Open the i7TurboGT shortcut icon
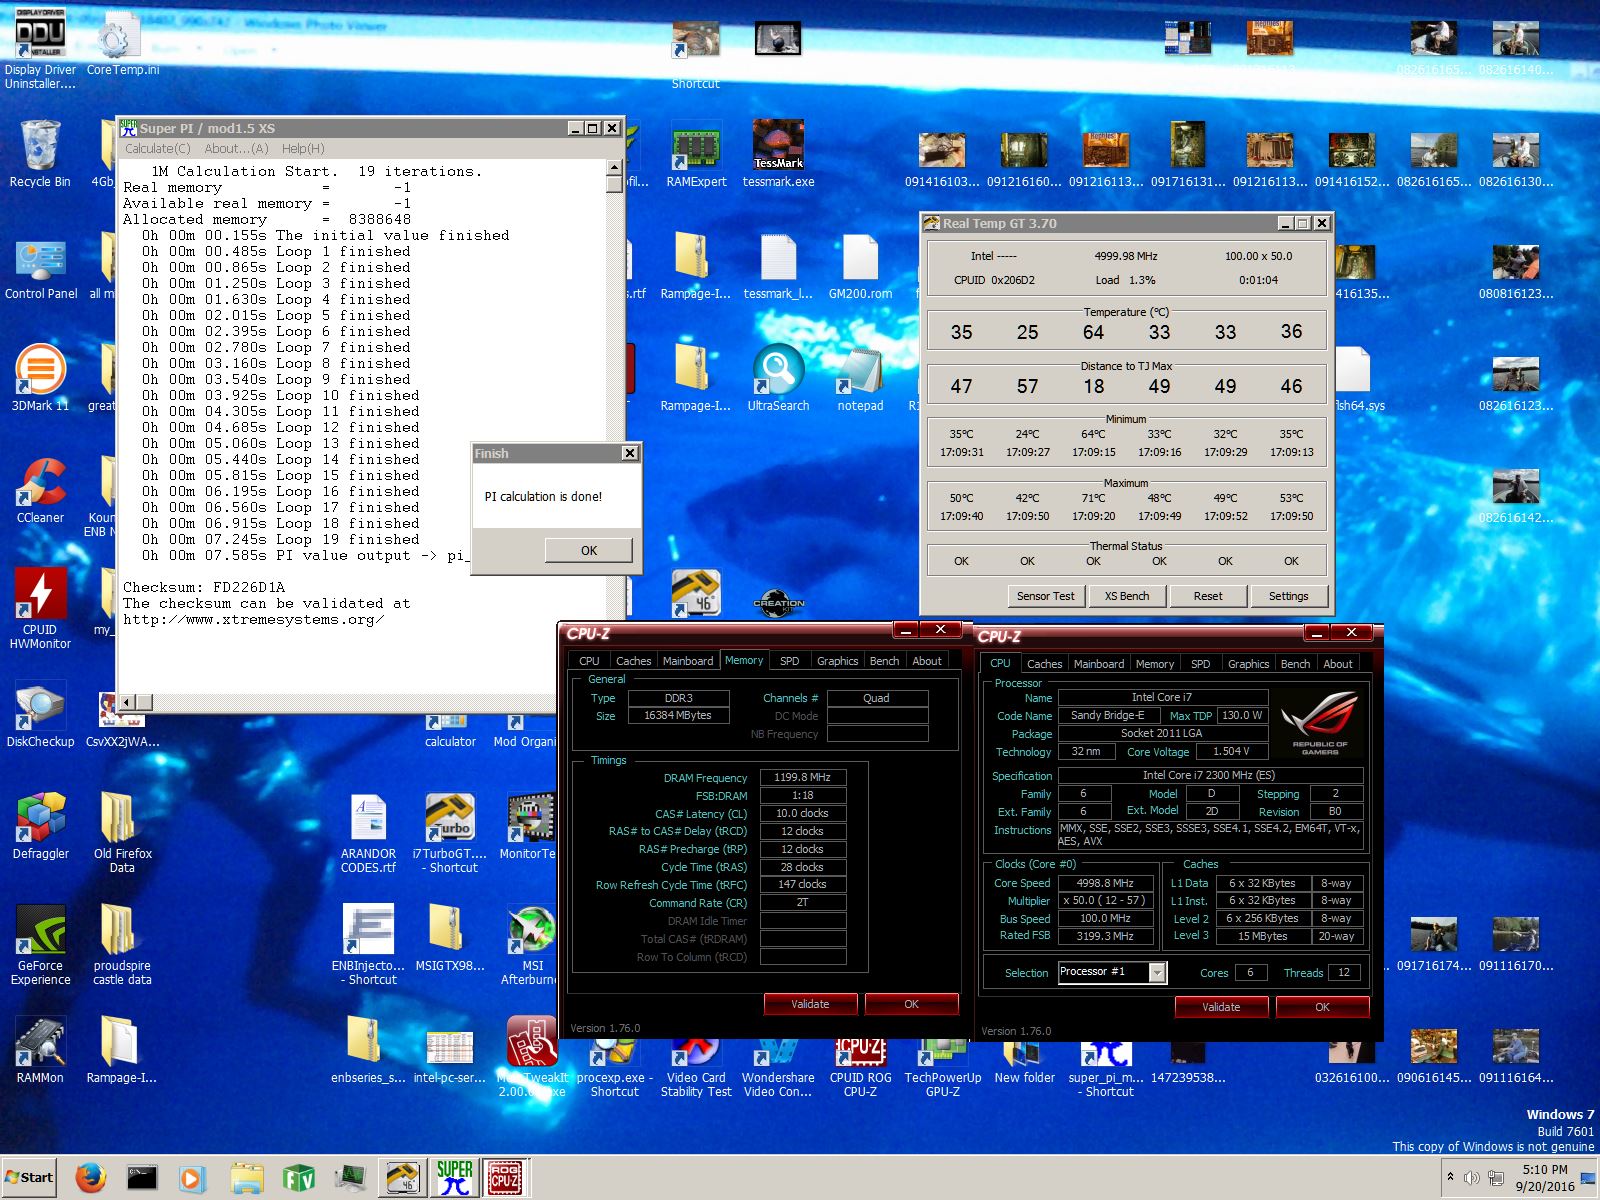 pyautogui.click(x=449, y=831)
